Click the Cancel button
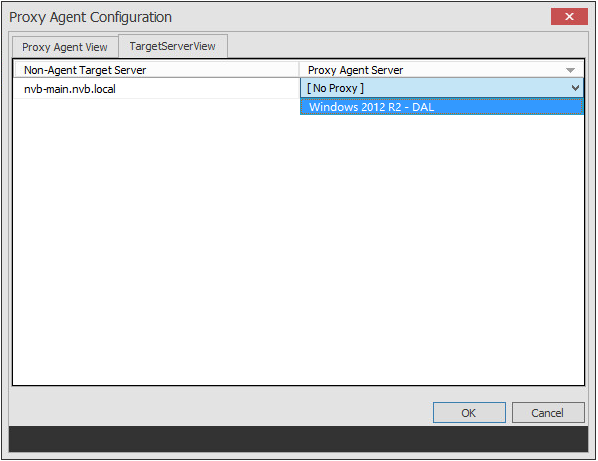Image resolution: width=598 pixels, height=461 pixels. [x=548, y=413]
